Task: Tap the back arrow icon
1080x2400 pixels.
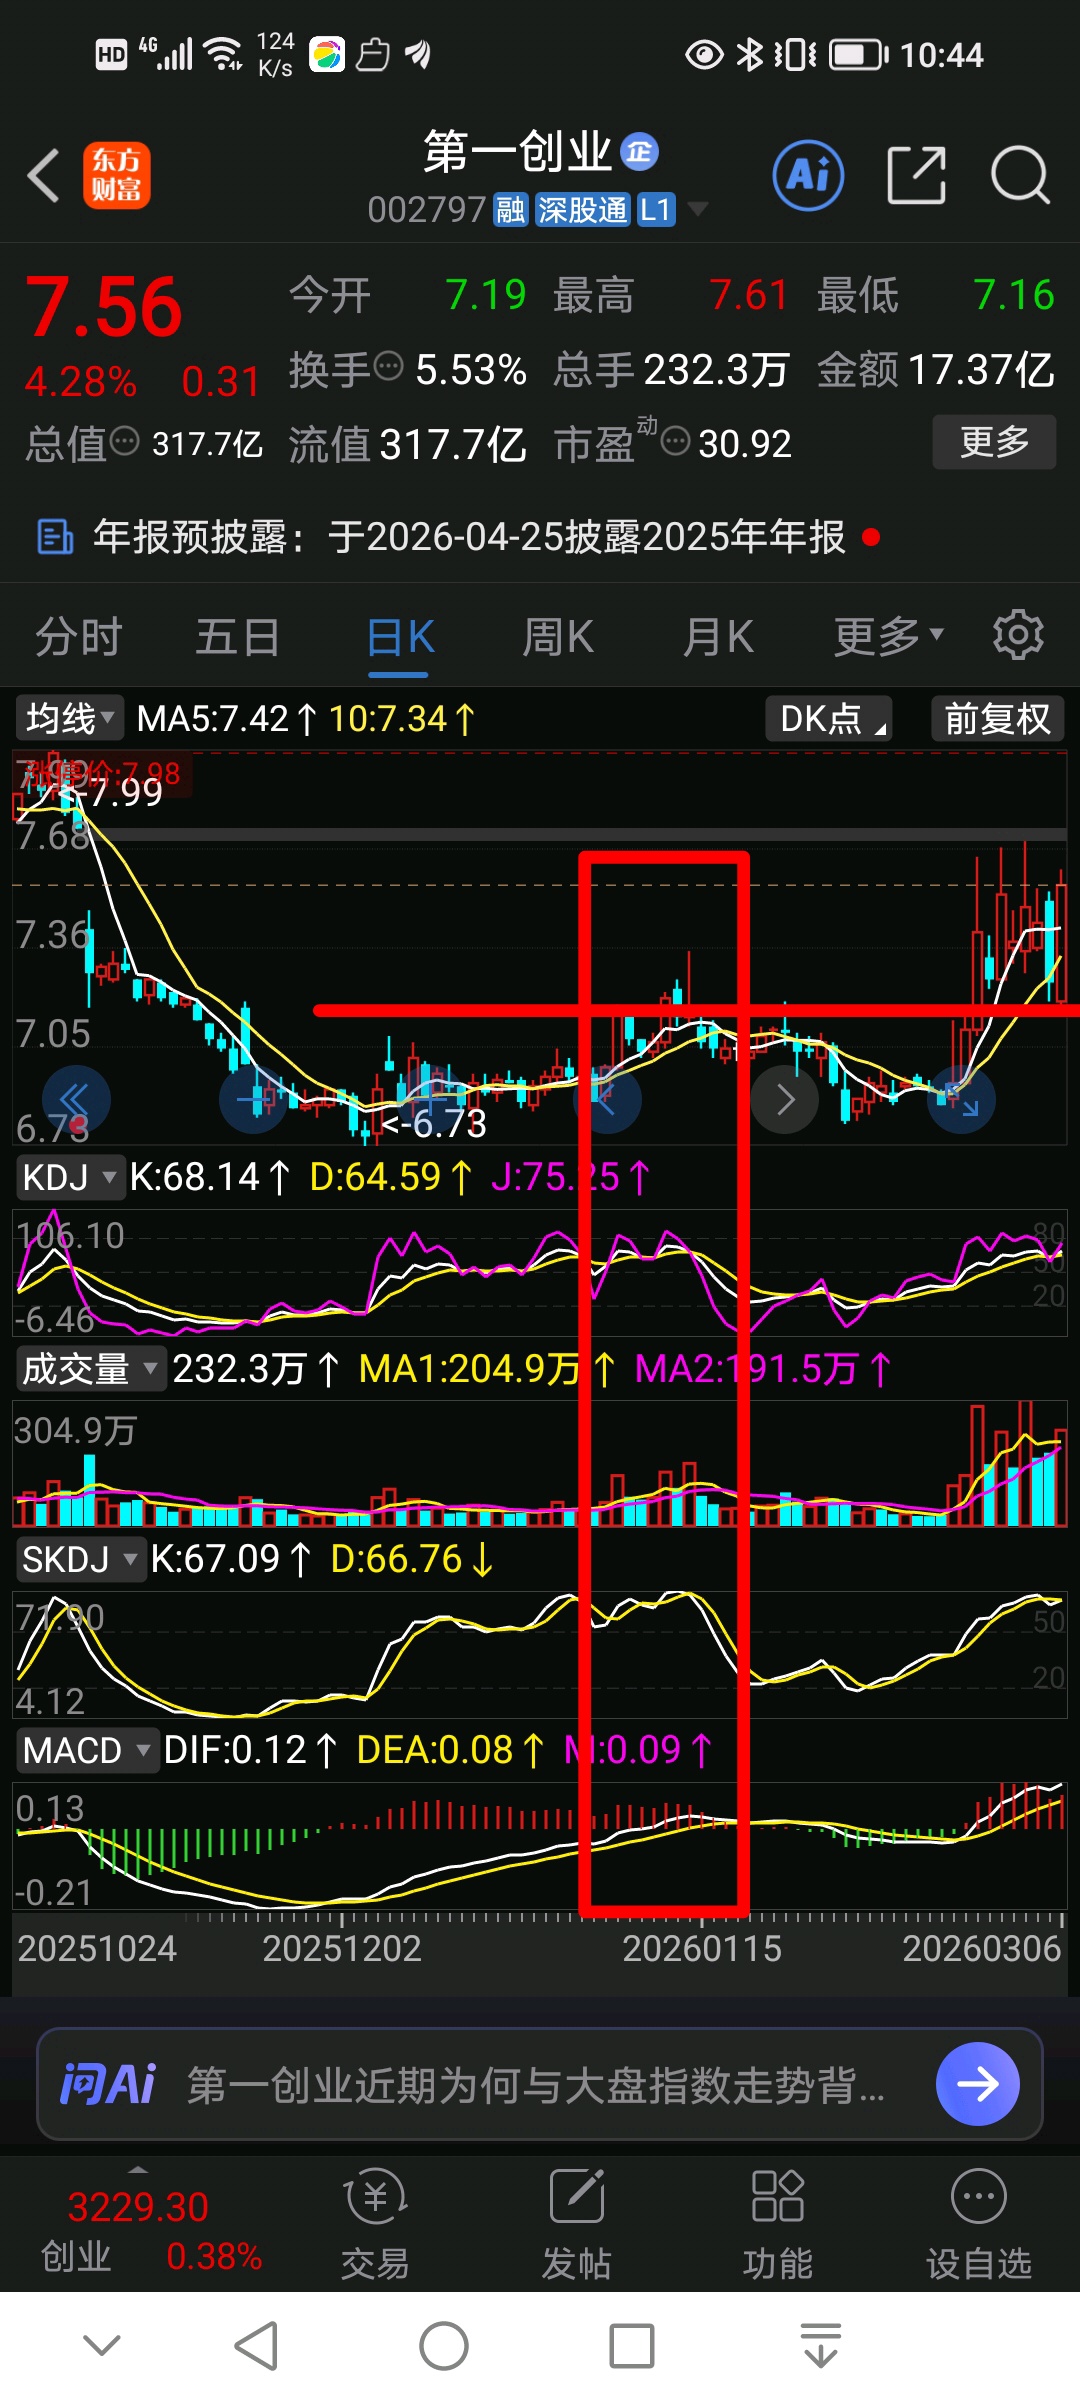Action: [x=44, y=176]
